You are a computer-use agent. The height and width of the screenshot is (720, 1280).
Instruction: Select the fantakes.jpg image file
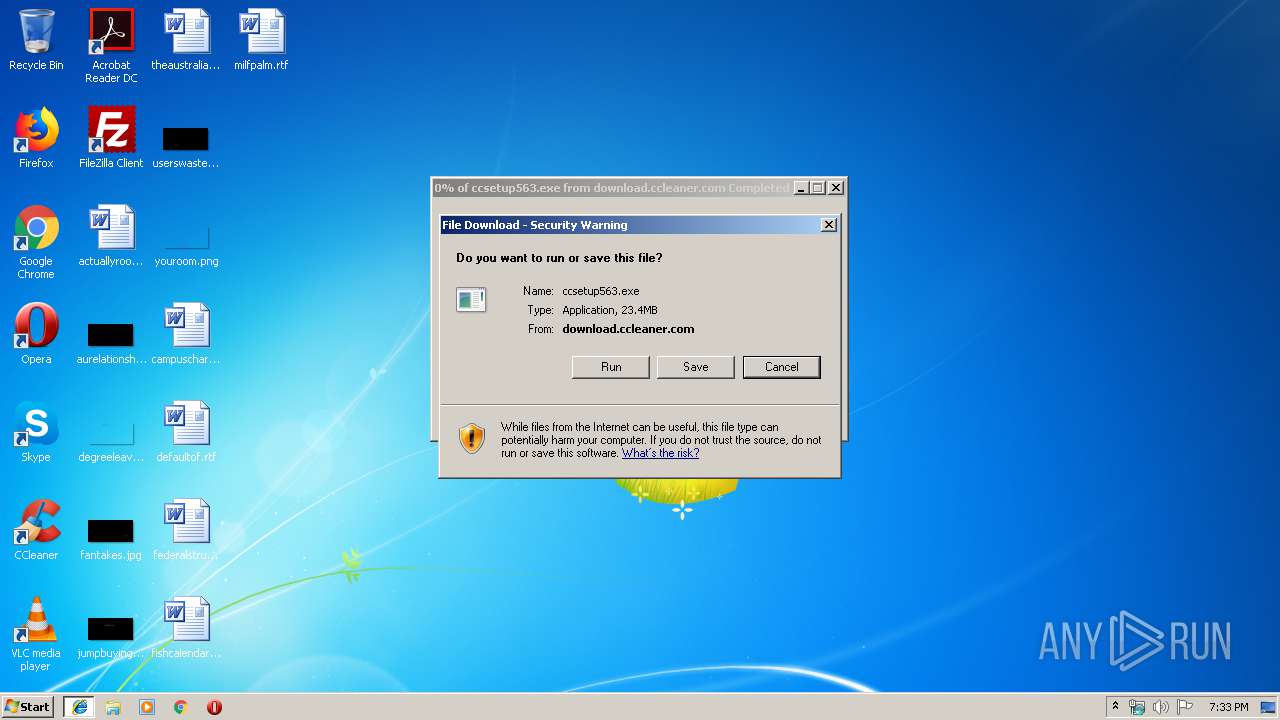tap(111, 538)
